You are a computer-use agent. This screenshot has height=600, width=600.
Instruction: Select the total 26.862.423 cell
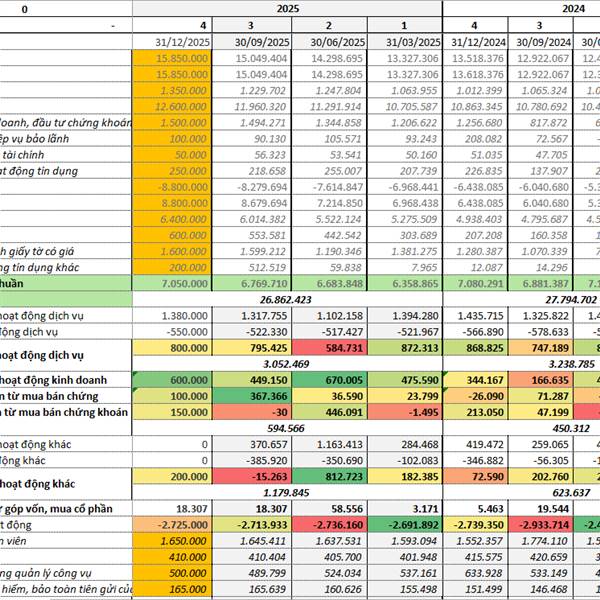[x=287, y=299]
